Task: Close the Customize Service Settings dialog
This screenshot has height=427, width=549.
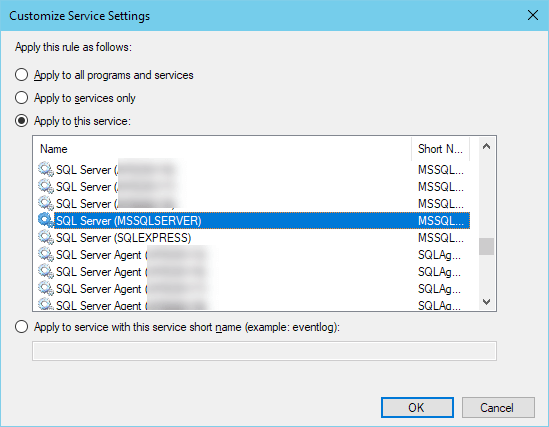Action: (x=533, y=15)
